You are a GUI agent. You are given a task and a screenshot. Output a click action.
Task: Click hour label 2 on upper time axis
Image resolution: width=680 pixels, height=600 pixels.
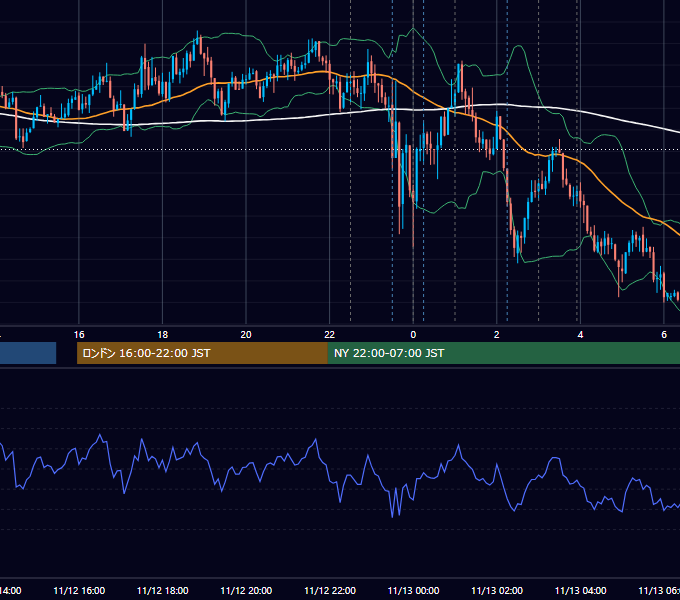(x=497, y=335)
